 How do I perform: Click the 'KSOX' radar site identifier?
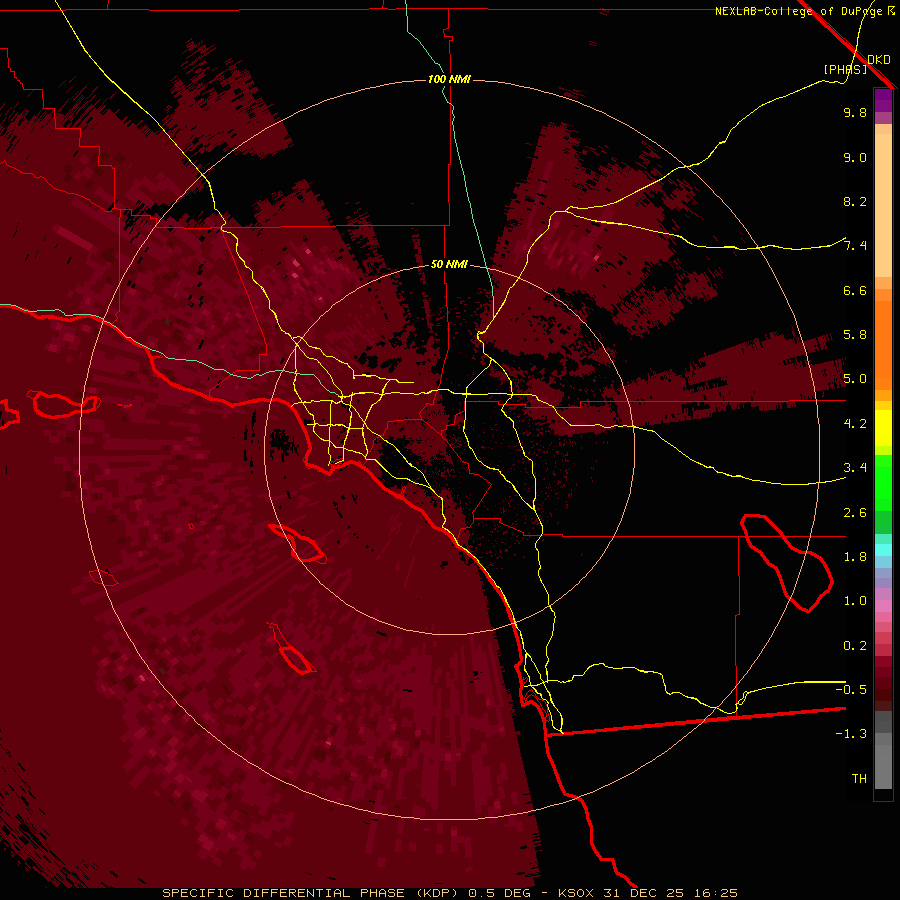577,893
